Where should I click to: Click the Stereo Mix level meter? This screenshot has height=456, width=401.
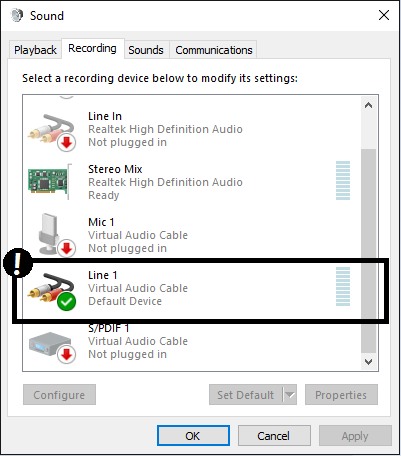343,180
